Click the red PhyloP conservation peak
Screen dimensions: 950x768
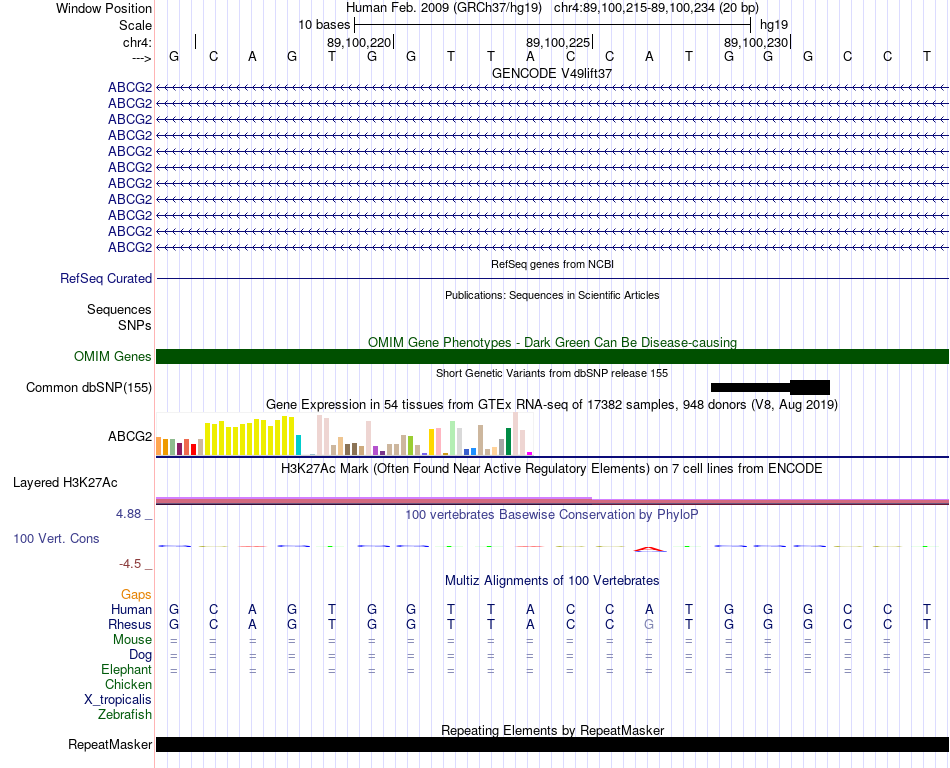pos(649,549)
